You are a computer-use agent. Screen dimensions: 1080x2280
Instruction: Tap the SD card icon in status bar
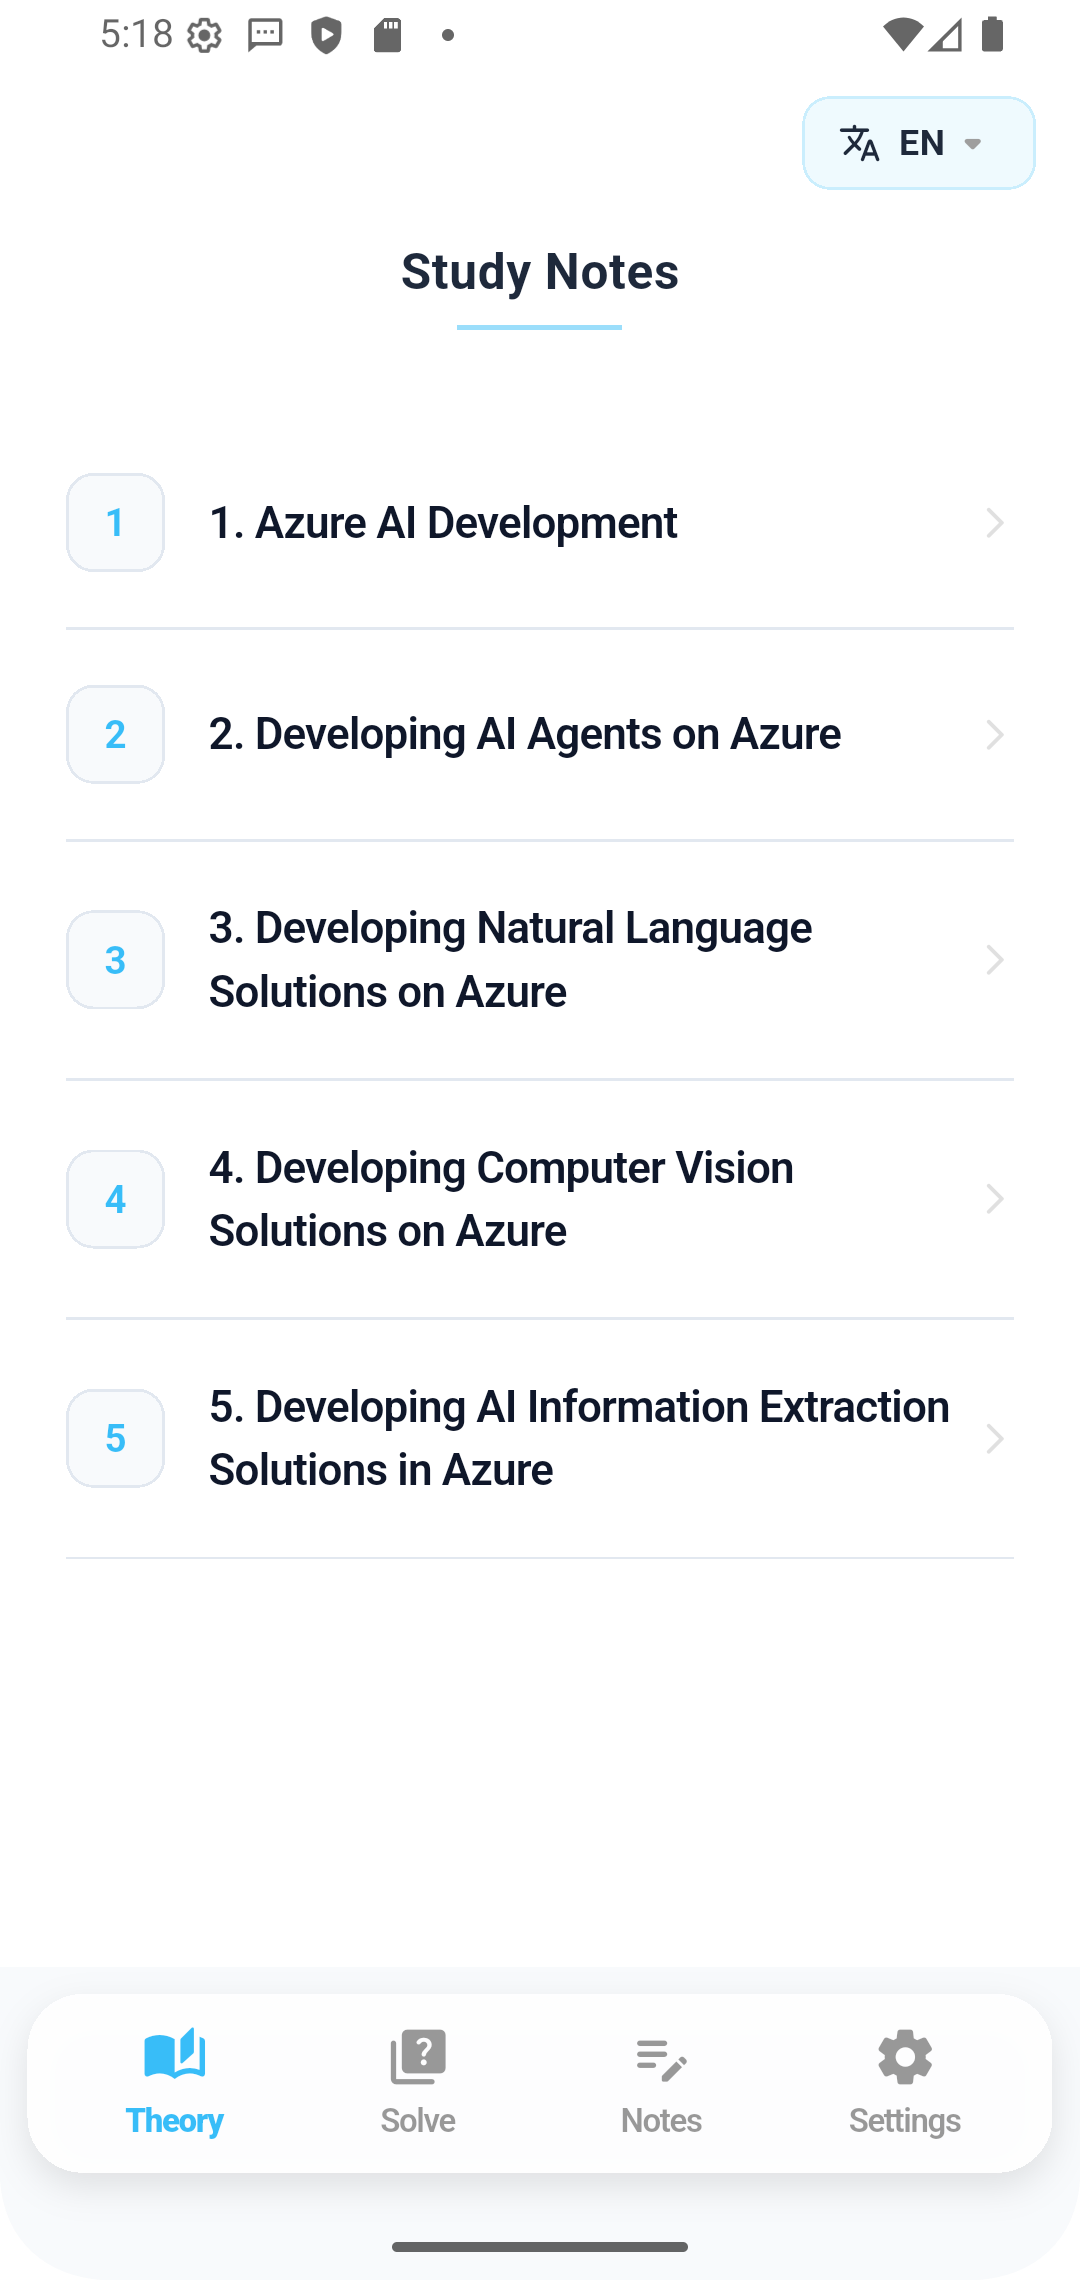click(387, 35)
